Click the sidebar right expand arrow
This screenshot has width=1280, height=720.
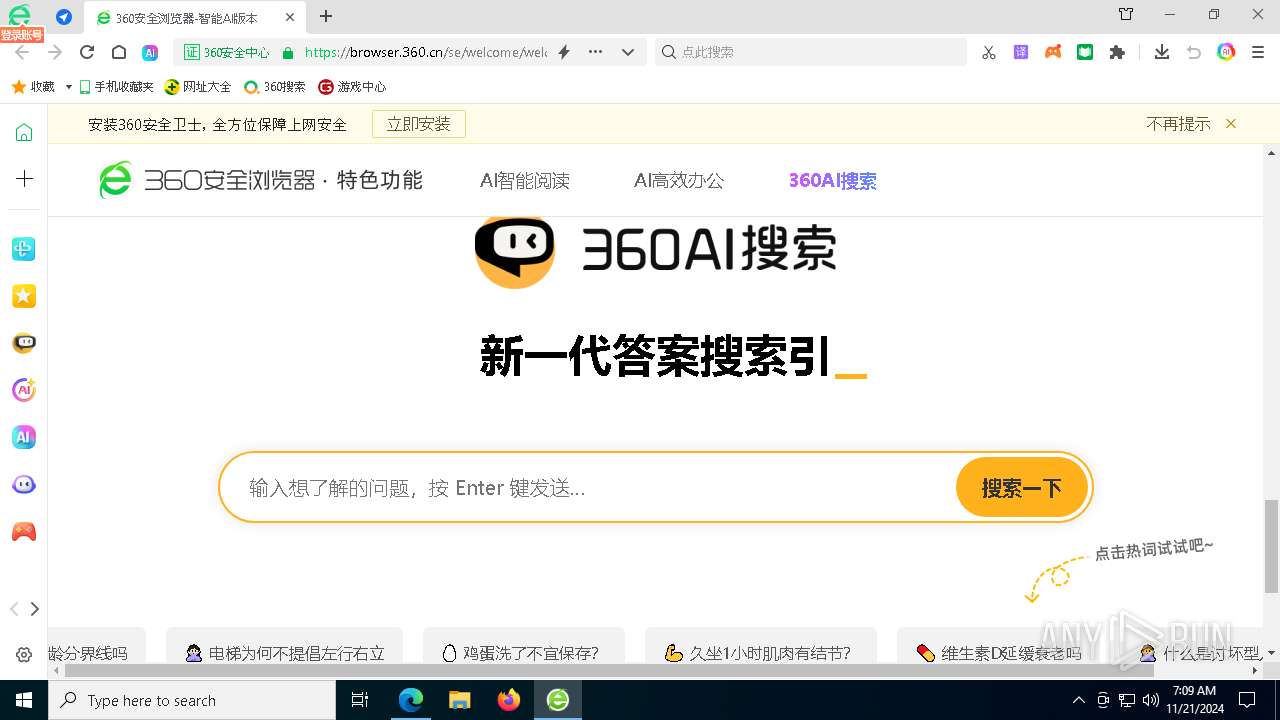[35, 609]
